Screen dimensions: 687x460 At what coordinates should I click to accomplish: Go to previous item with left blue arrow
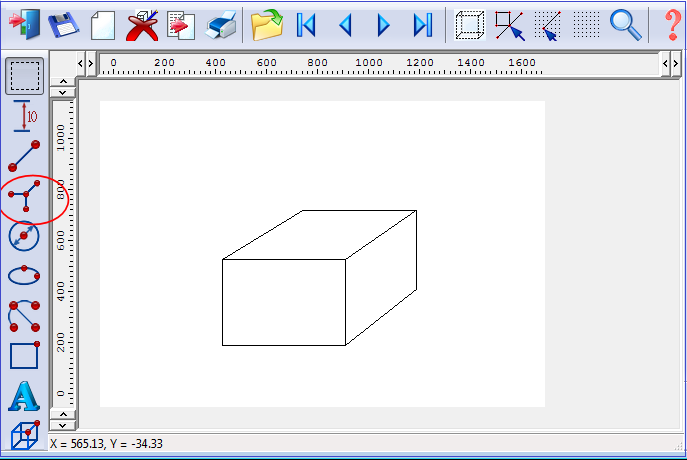pyautogui.click(x=345, y=25)
